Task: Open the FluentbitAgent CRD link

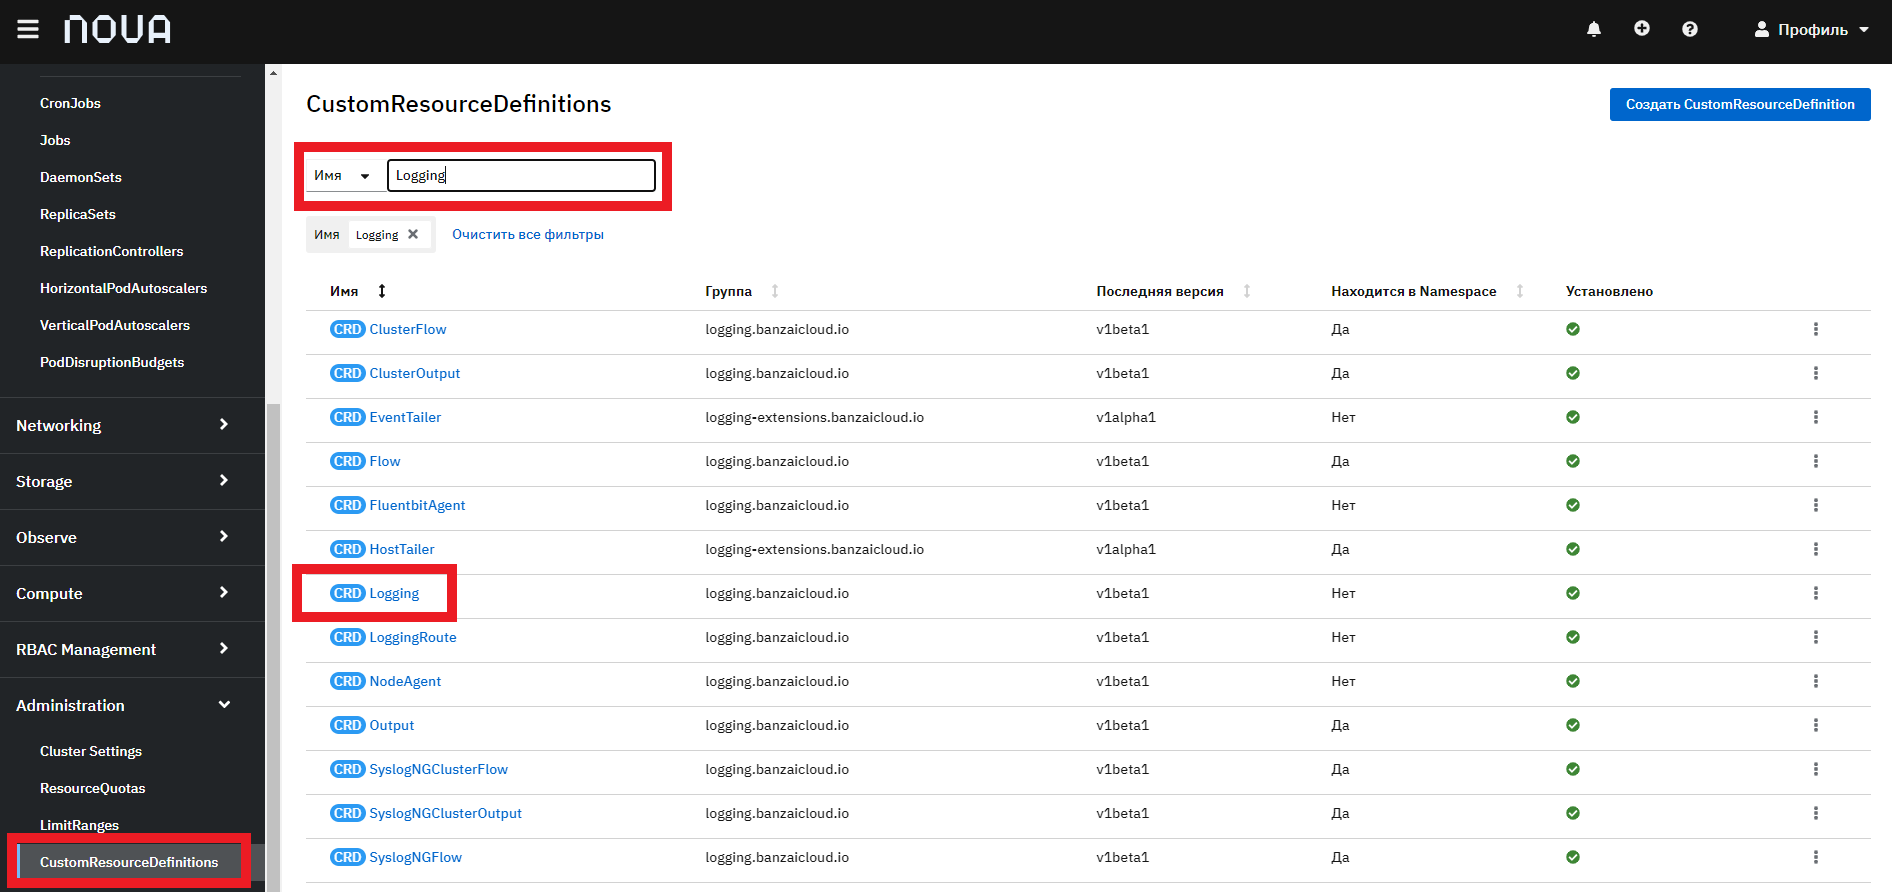Action: point(417,505)
